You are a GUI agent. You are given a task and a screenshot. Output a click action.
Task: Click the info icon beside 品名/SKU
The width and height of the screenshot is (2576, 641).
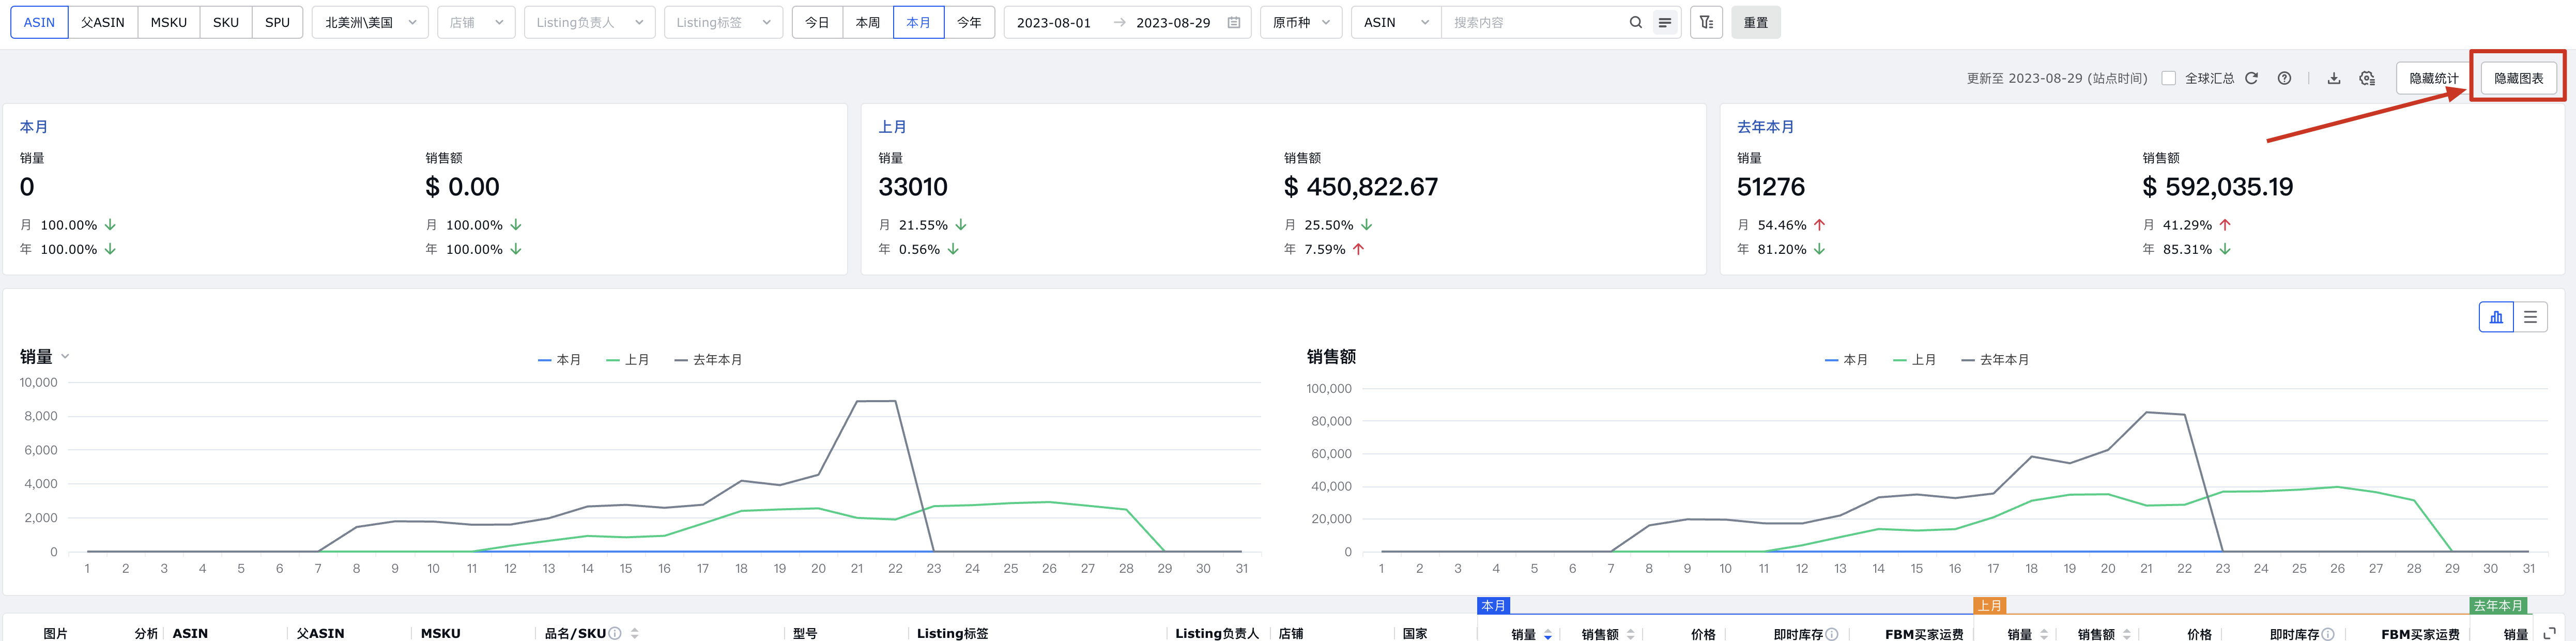pyautogui.click(x=615, y=633)
